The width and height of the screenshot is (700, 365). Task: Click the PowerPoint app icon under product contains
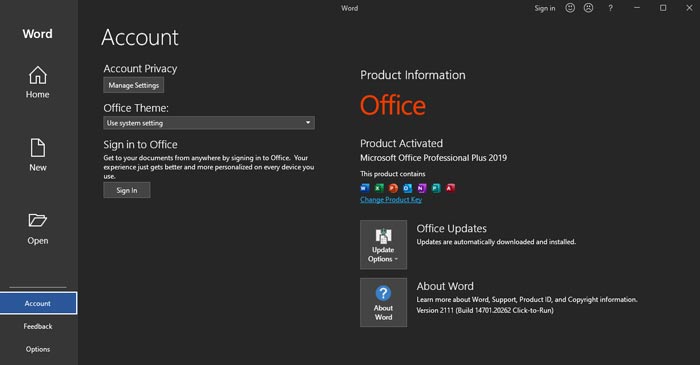click(x=393, y=188)
